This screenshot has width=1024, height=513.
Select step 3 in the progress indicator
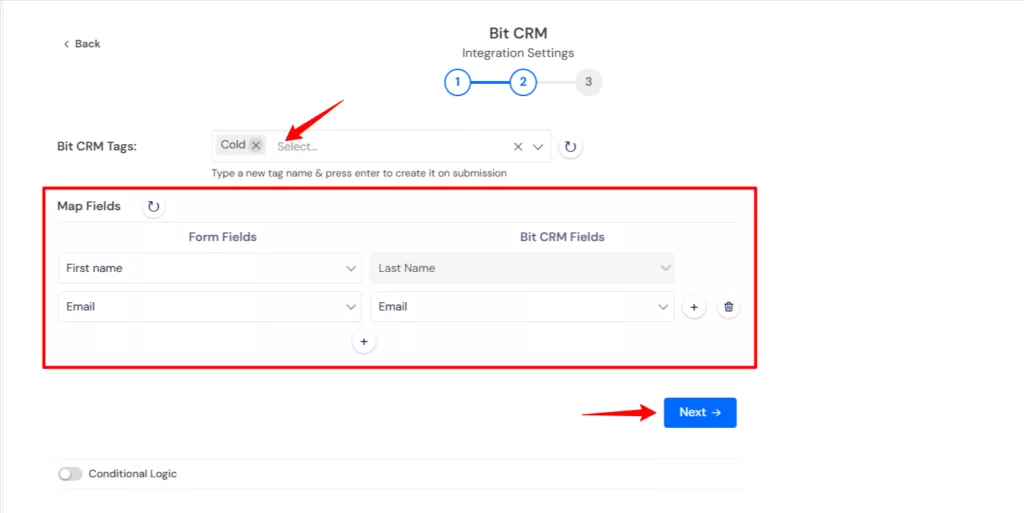[x=588, y=82]
